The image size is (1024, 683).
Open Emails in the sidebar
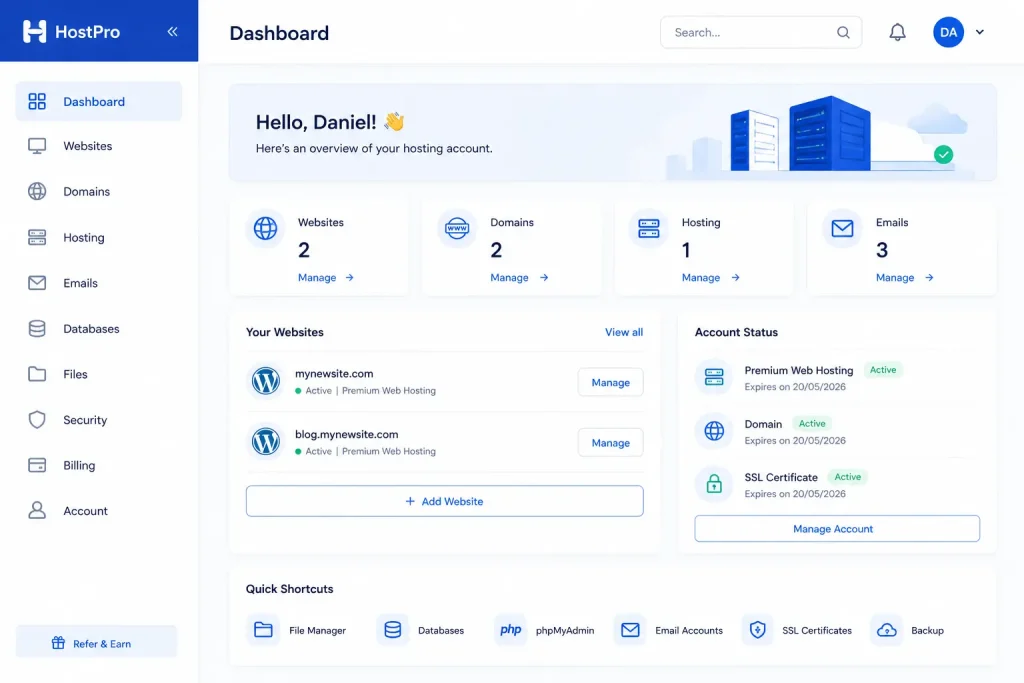click(x=99, y=283)
